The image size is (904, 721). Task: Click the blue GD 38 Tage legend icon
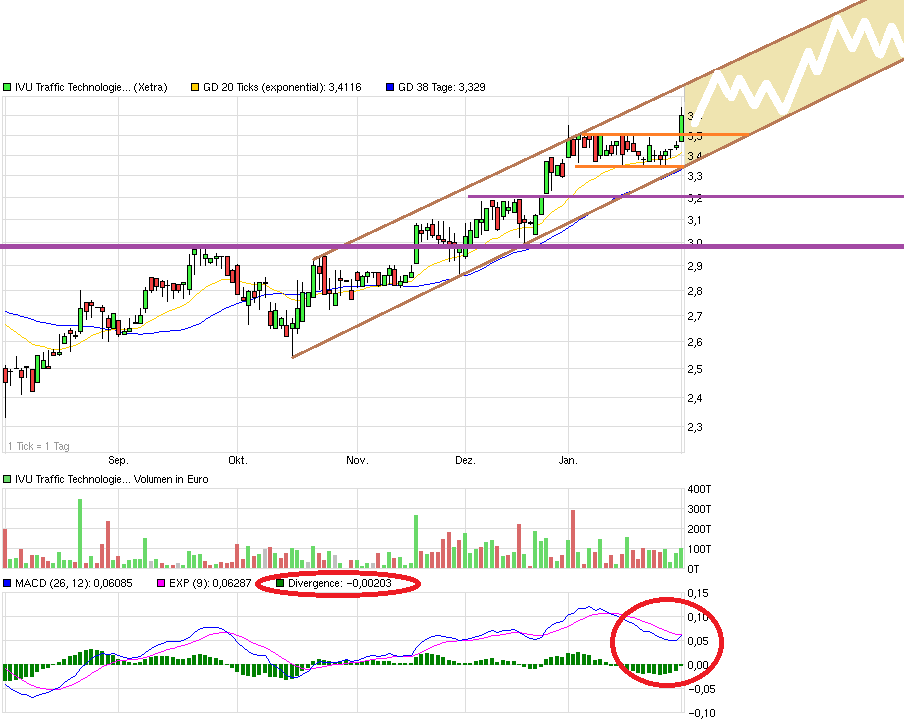click(x=390, y=87)
